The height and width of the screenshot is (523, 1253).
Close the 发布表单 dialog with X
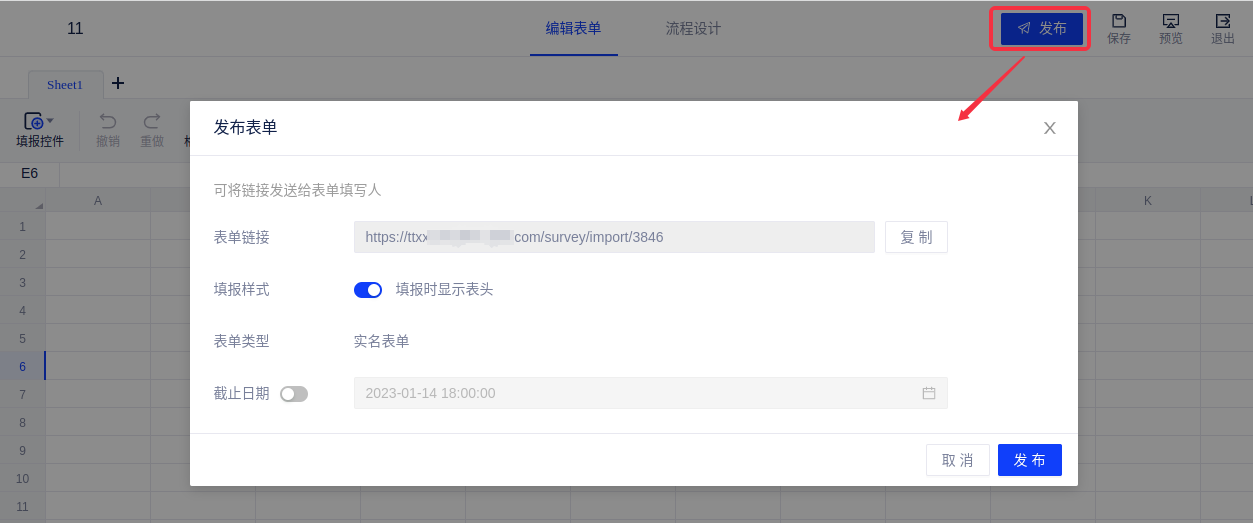tap(1049, 128)
